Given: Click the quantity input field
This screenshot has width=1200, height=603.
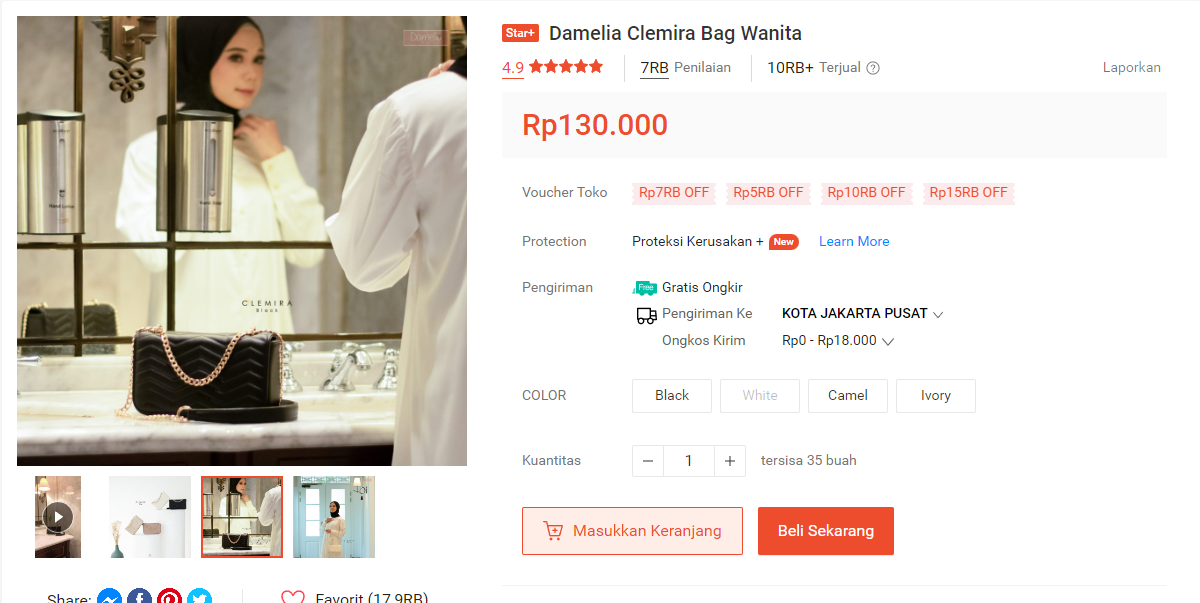Looking at the screenshot, I should click(689, 461).
